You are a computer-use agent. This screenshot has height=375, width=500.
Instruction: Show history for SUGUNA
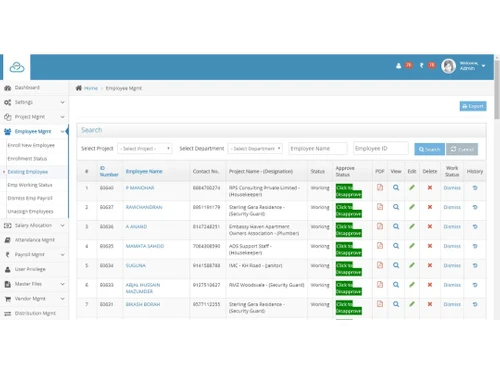pos(475,265)
